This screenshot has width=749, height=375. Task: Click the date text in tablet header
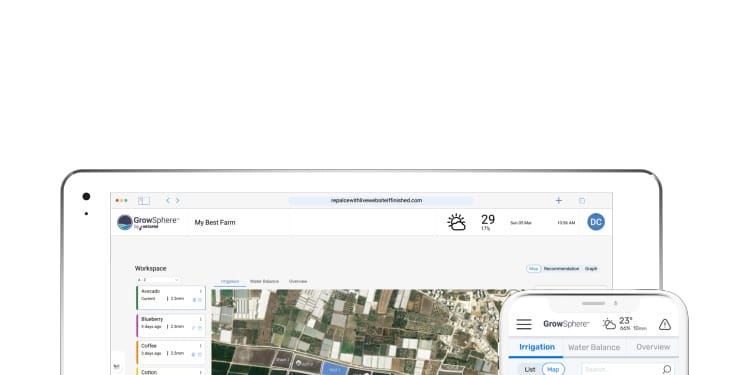pyautogui.click(x=521, y=223)
